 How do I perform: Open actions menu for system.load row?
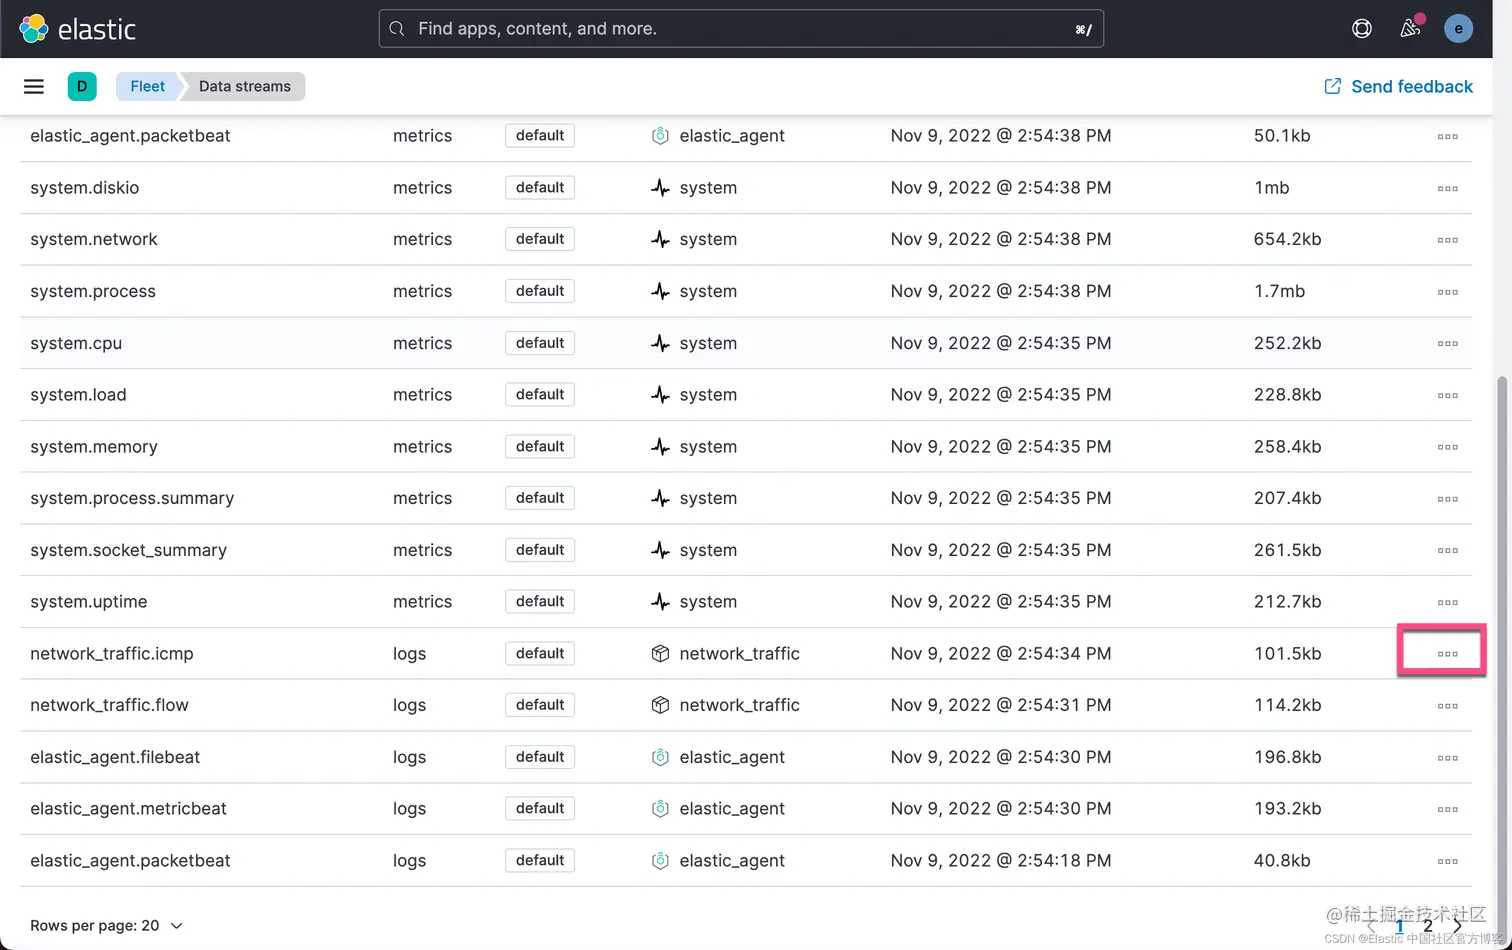(1447, 395)
